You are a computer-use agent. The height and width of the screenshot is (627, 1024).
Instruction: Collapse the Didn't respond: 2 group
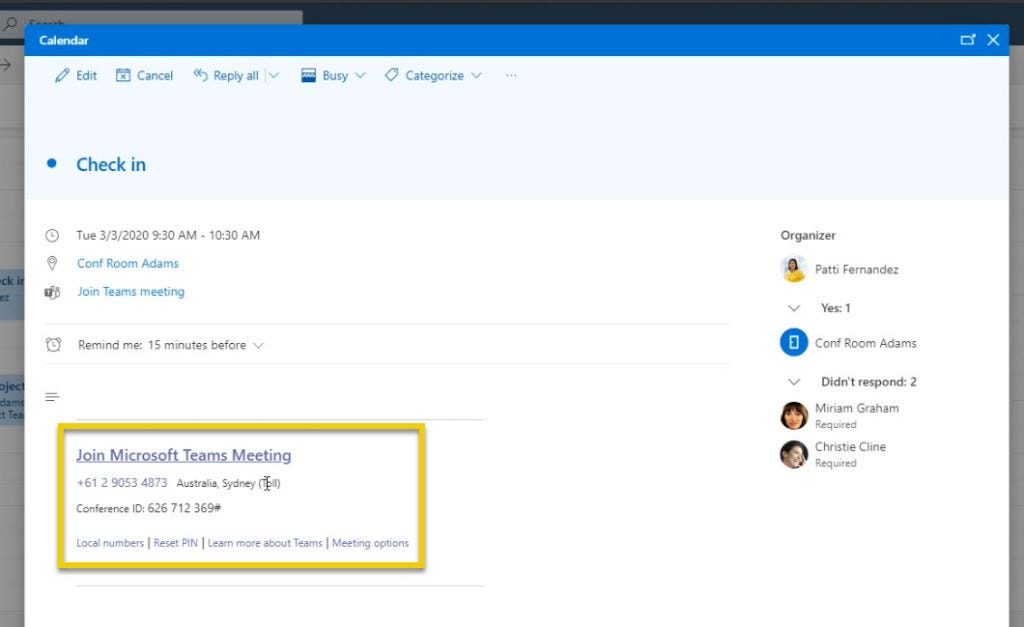793,382
